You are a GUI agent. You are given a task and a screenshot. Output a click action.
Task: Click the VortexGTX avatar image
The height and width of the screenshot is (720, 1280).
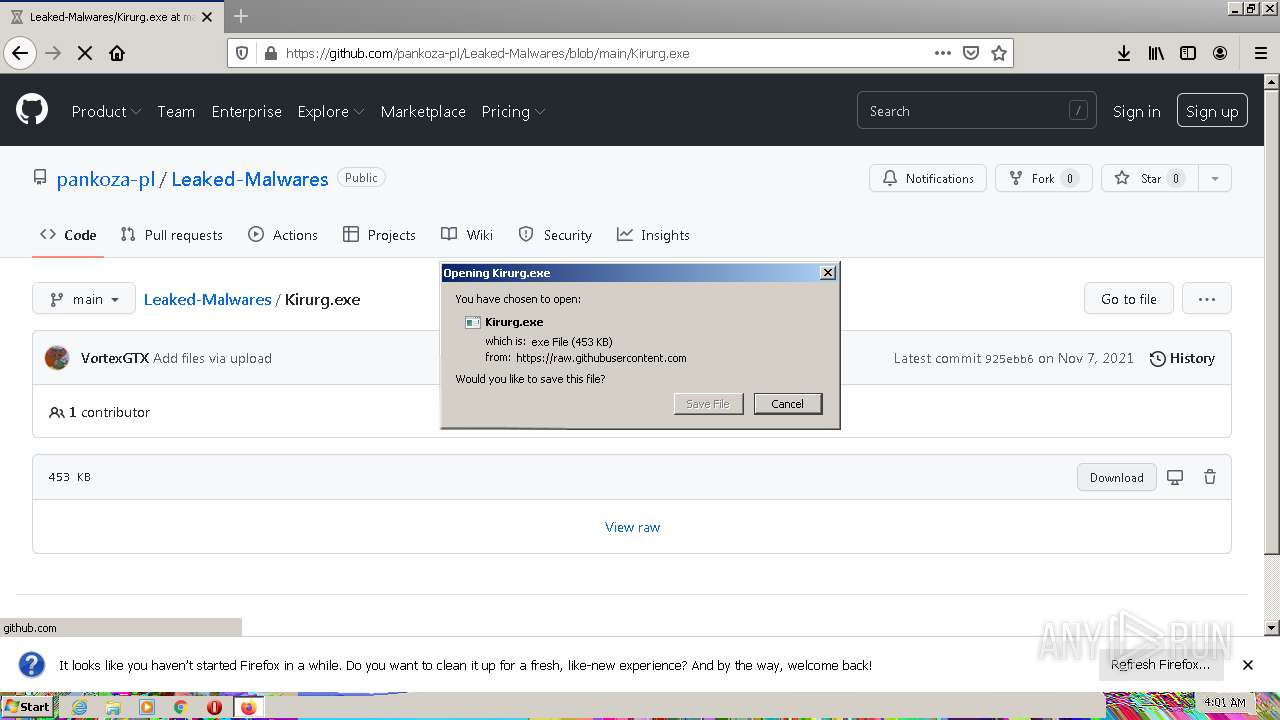coord(57,358)
